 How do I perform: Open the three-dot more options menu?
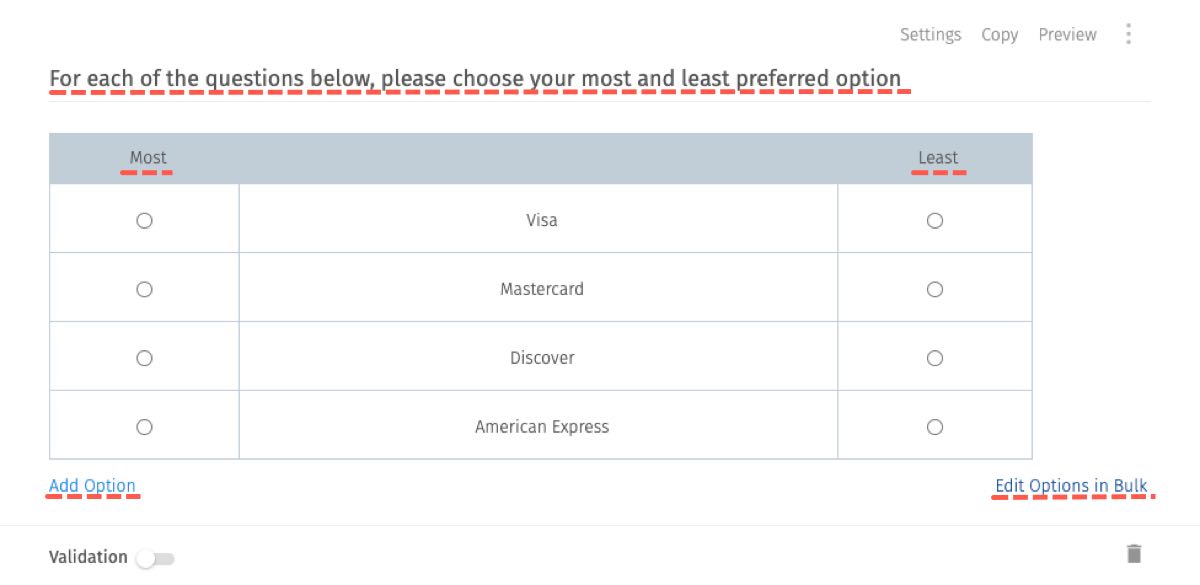(1128, 33)
